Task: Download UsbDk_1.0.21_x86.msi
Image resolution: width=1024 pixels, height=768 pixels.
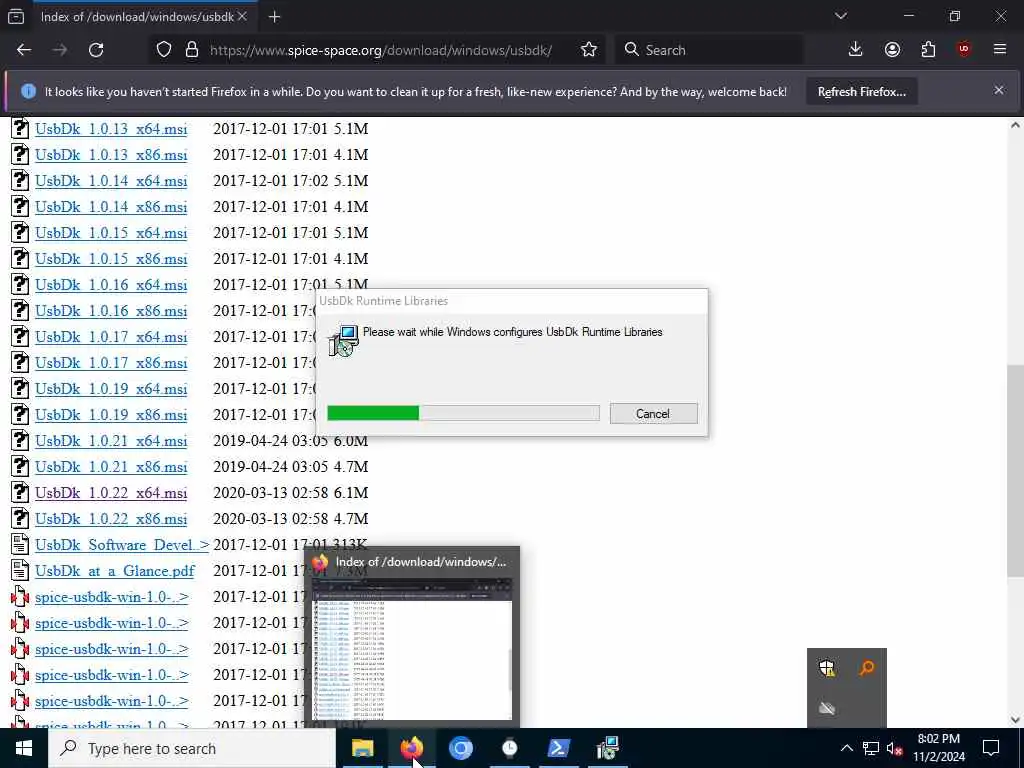Action: tap(111, 467)
